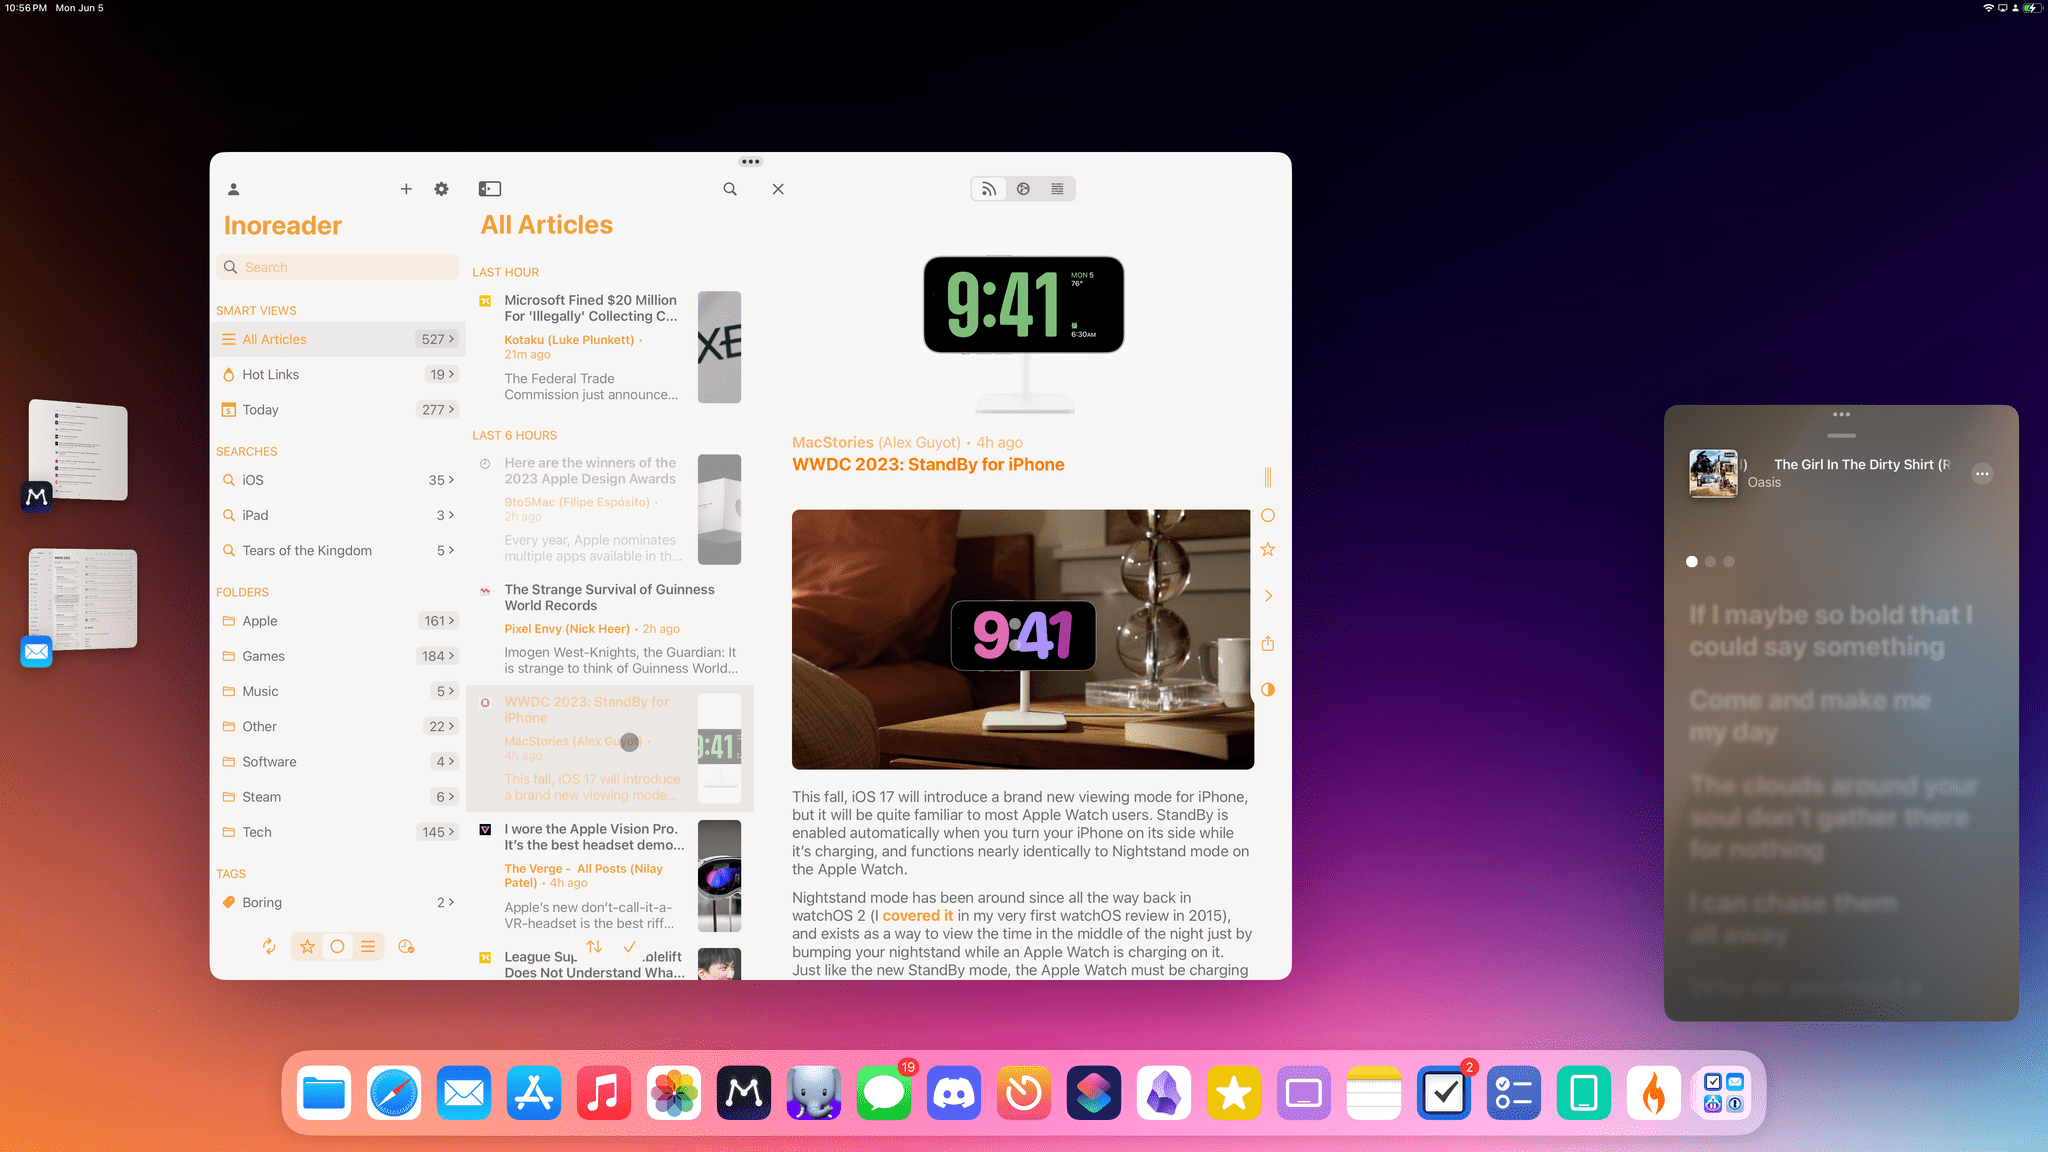Add a new subscription with plus icon
The width and height of the screenshot is (2048, 1152).
(406, 189)
